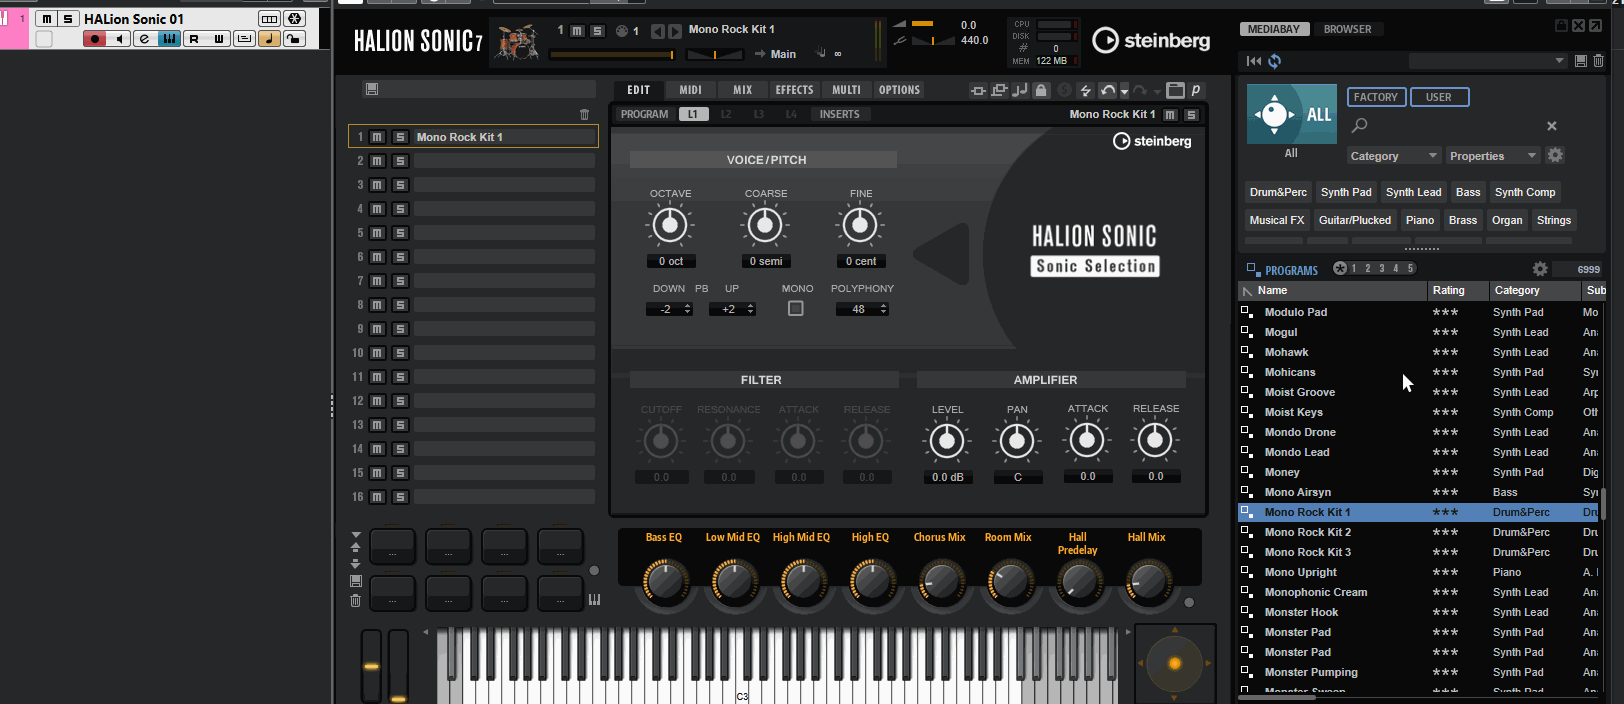Click the amplifier LEVEL knob
Viewport: 1624px width, 704px height.
pos(947,440)
